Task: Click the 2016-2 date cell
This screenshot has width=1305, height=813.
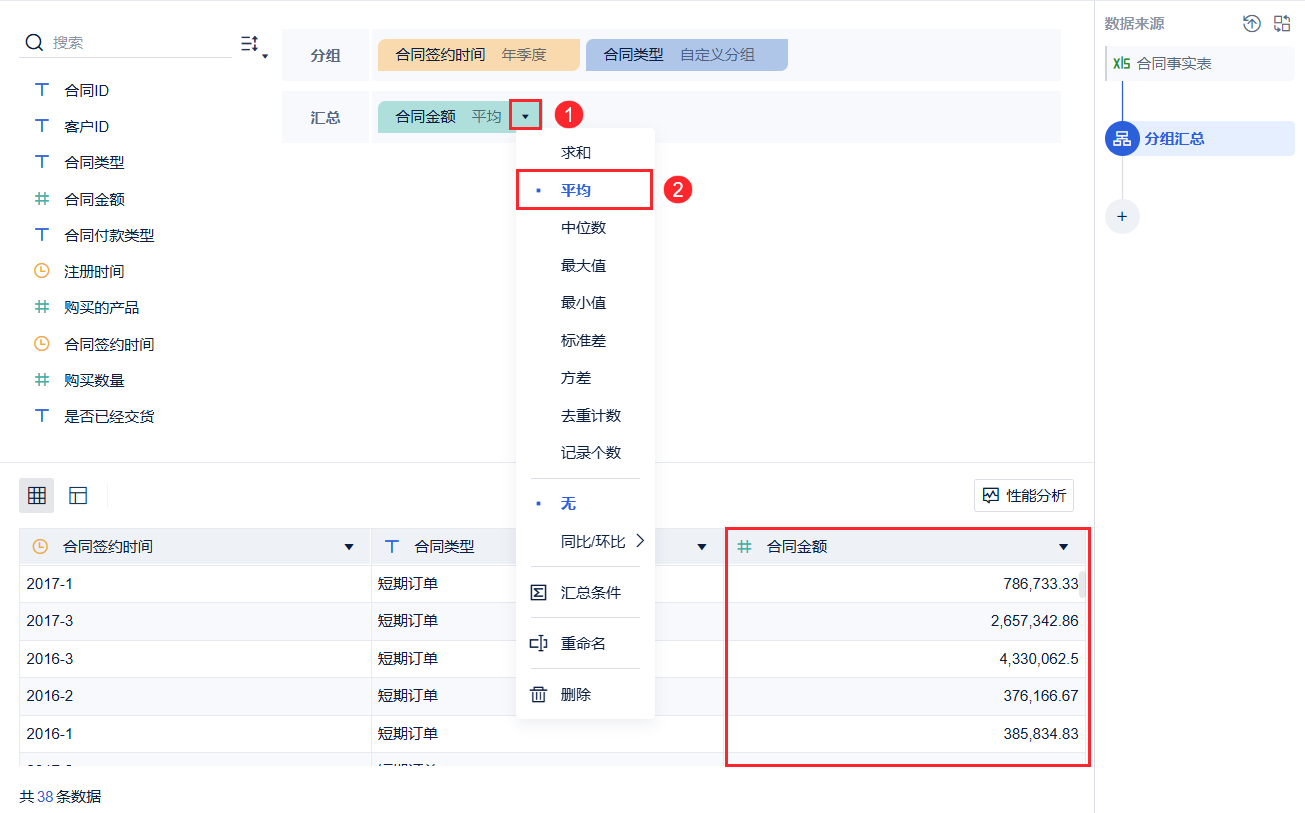Action: click(x=195, y=696)
